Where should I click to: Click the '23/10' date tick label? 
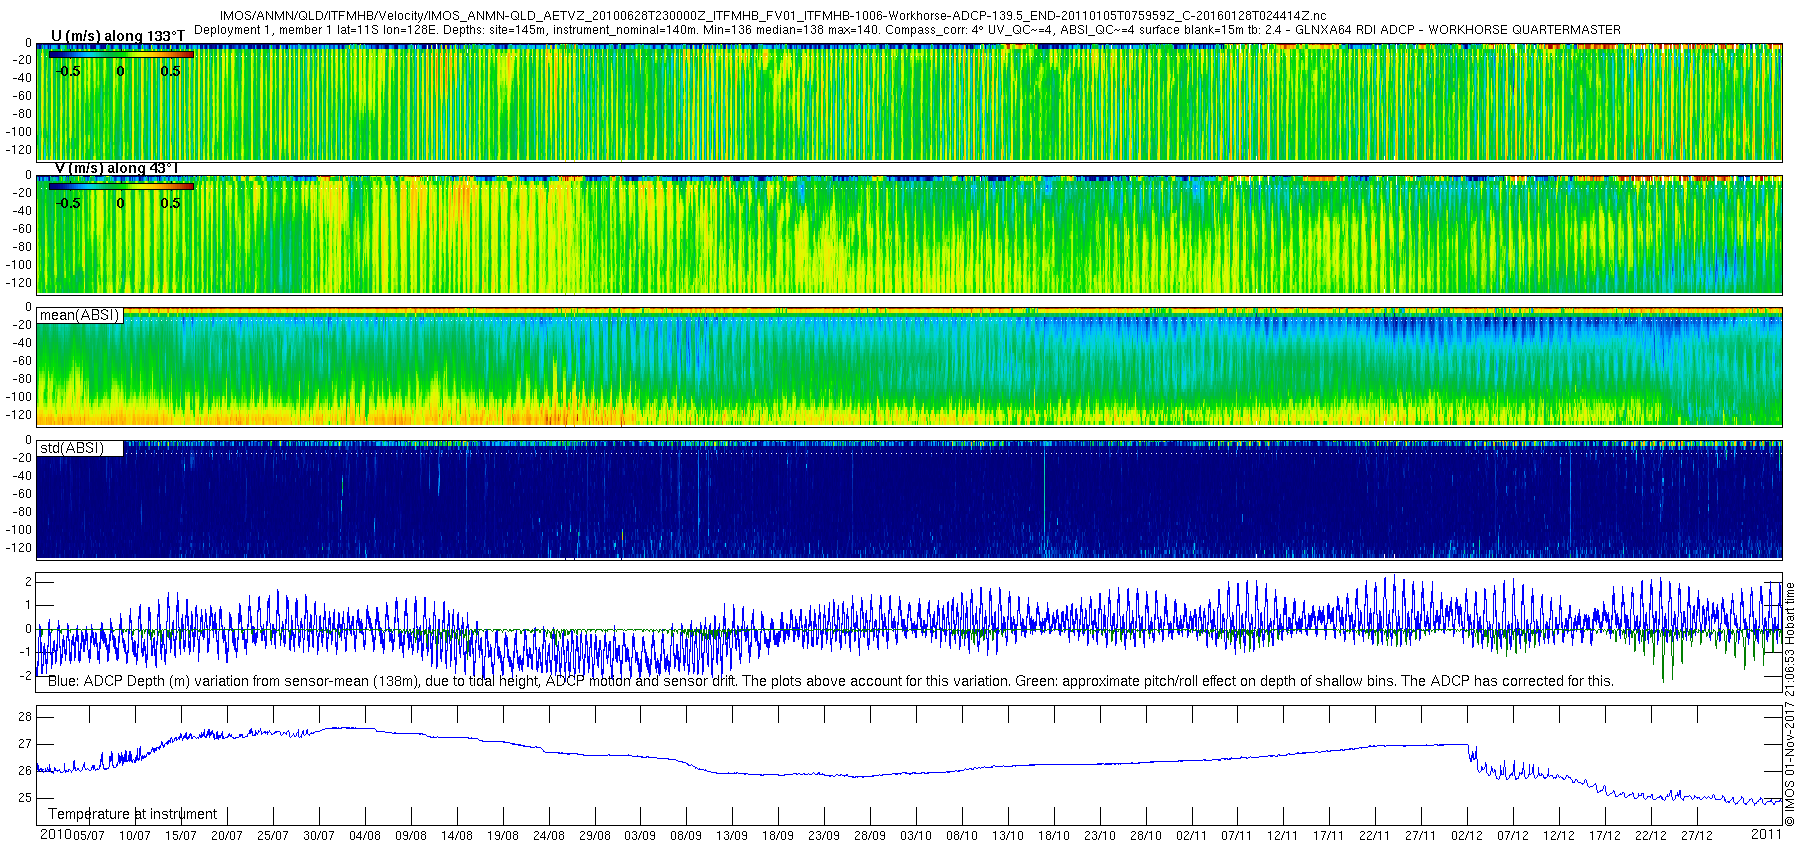tap(1100, 836)
